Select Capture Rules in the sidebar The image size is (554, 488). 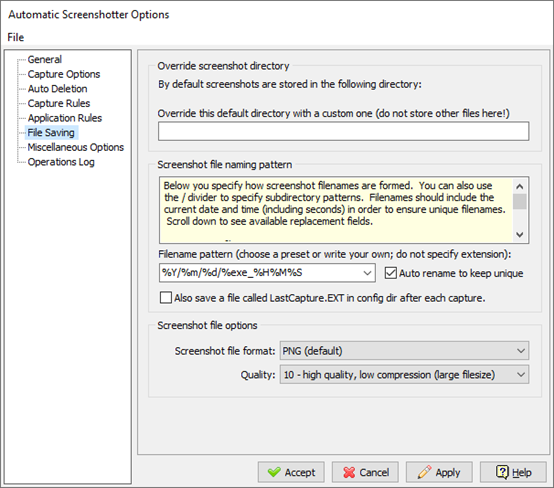point(59,103)
